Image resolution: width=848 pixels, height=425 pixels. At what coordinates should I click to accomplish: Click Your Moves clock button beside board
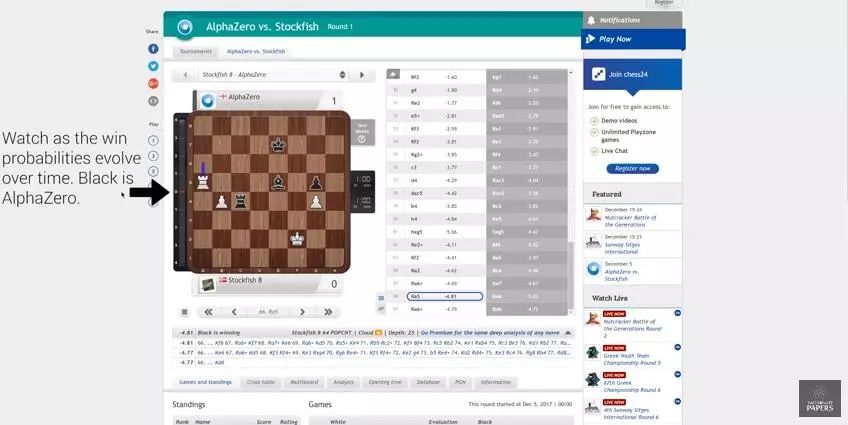point(362,133)
